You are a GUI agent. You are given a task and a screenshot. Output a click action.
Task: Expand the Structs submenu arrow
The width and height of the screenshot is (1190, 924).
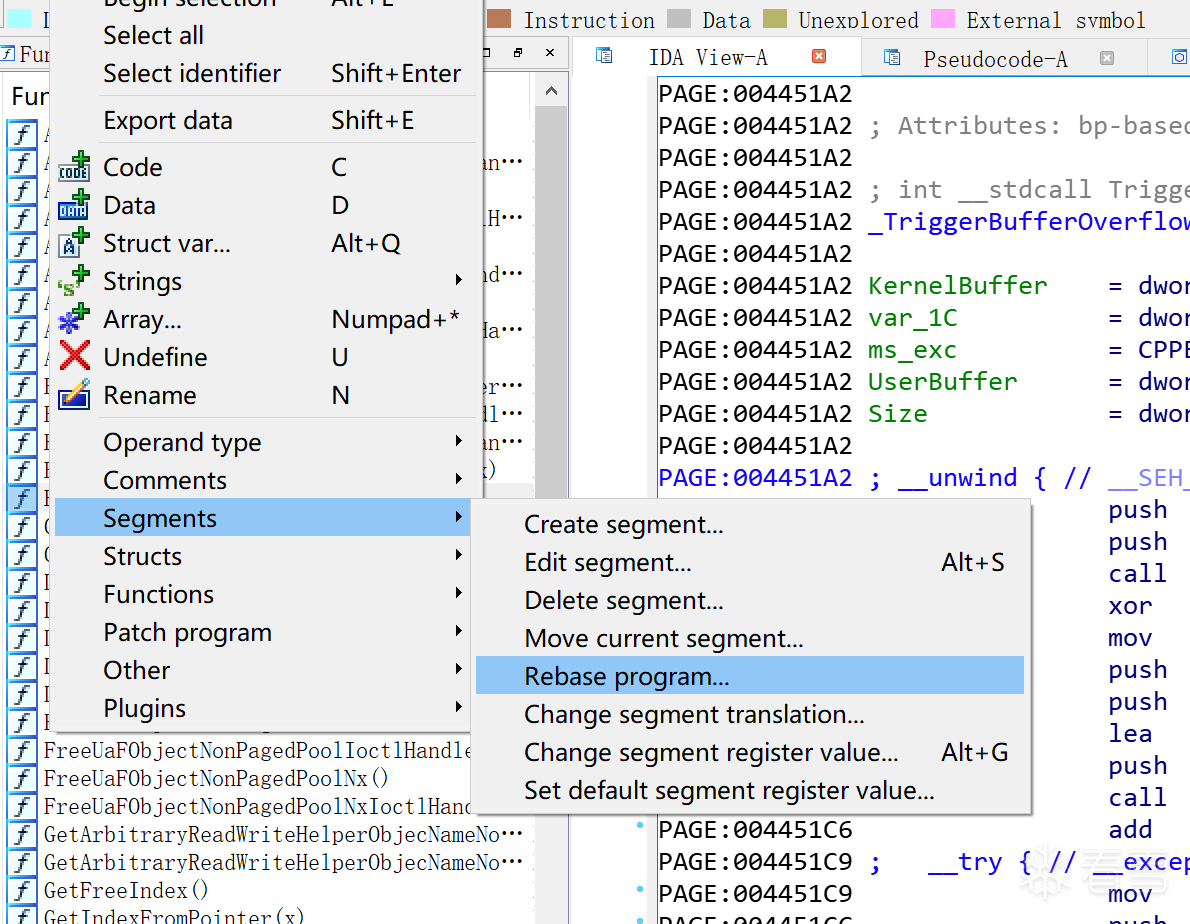click(x=458, y=555)
